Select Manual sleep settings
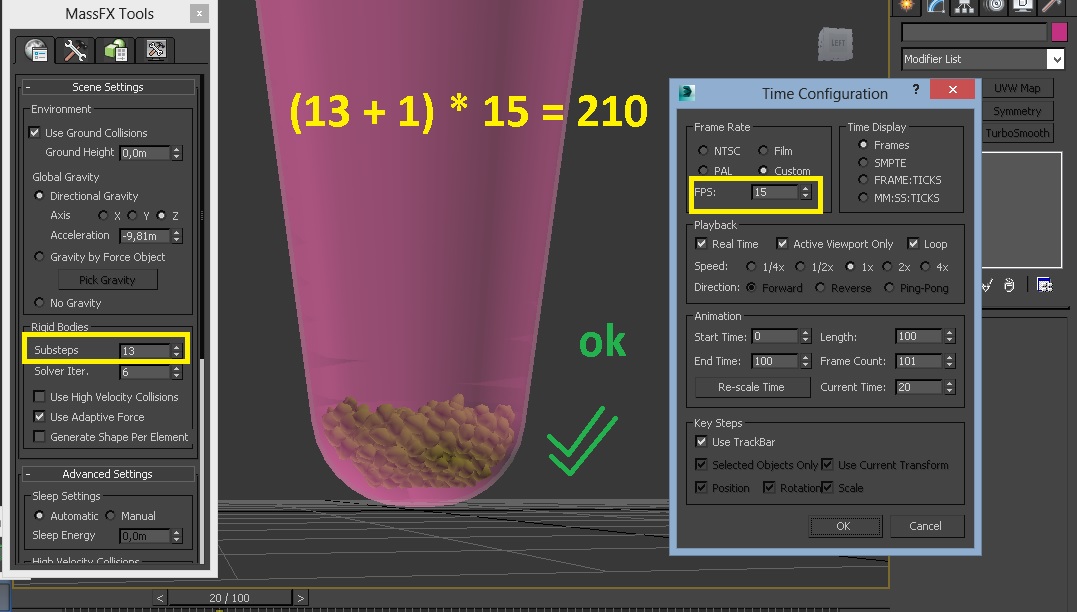Screen dimensions: 1077x612 pyautogui.click(x=110, y=515)
